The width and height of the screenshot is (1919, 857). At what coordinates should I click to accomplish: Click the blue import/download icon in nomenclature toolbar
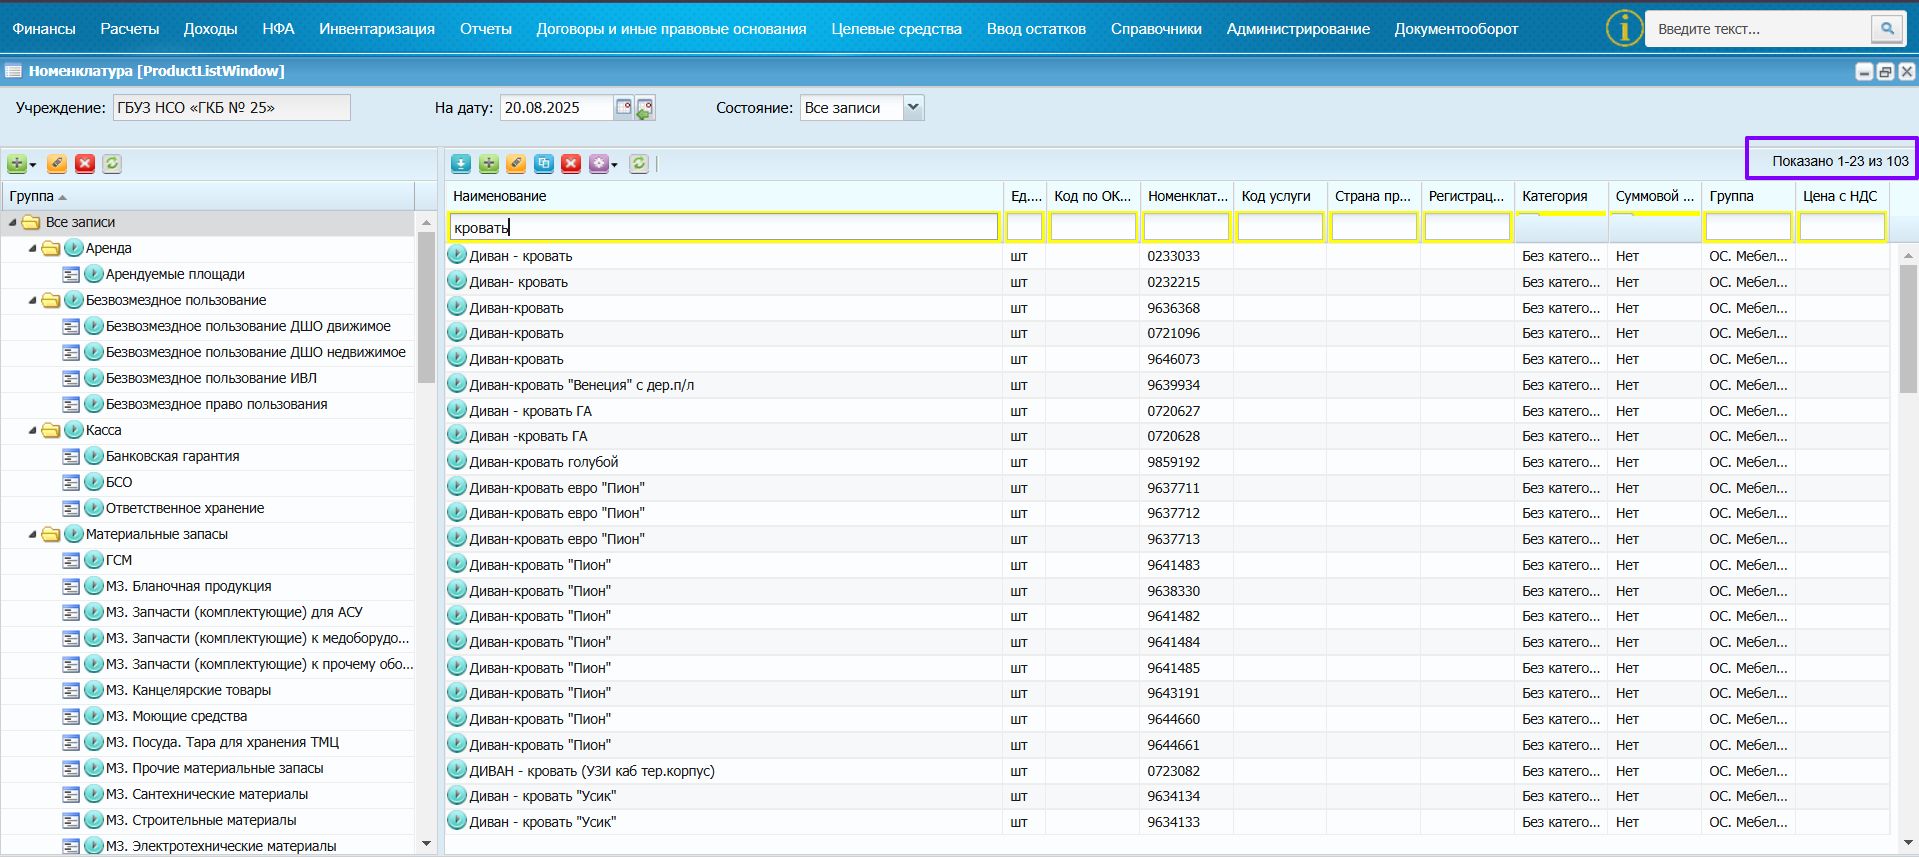tap(461, 164)
